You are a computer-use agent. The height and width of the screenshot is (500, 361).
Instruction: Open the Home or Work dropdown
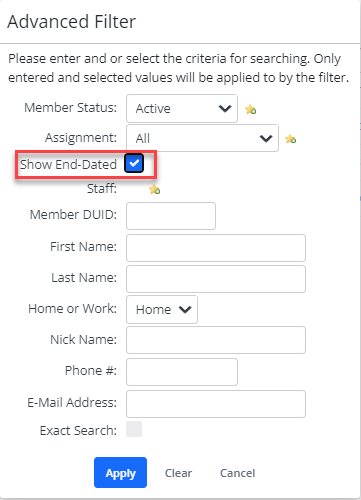tap(162, 309)
